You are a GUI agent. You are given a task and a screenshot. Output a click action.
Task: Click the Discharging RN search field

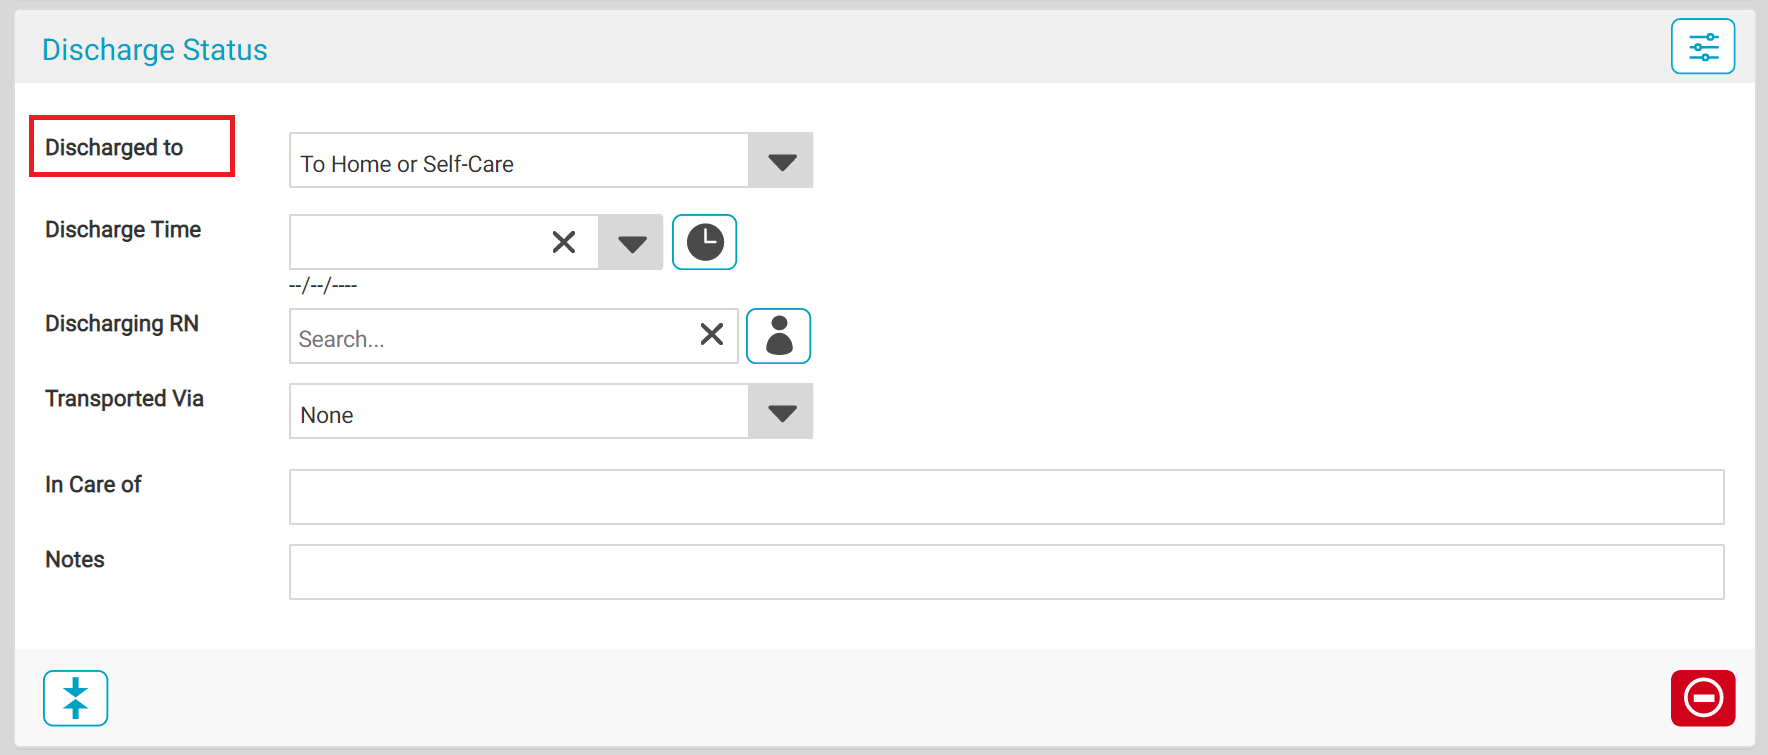pyautogui.click(x=490, y=337)
